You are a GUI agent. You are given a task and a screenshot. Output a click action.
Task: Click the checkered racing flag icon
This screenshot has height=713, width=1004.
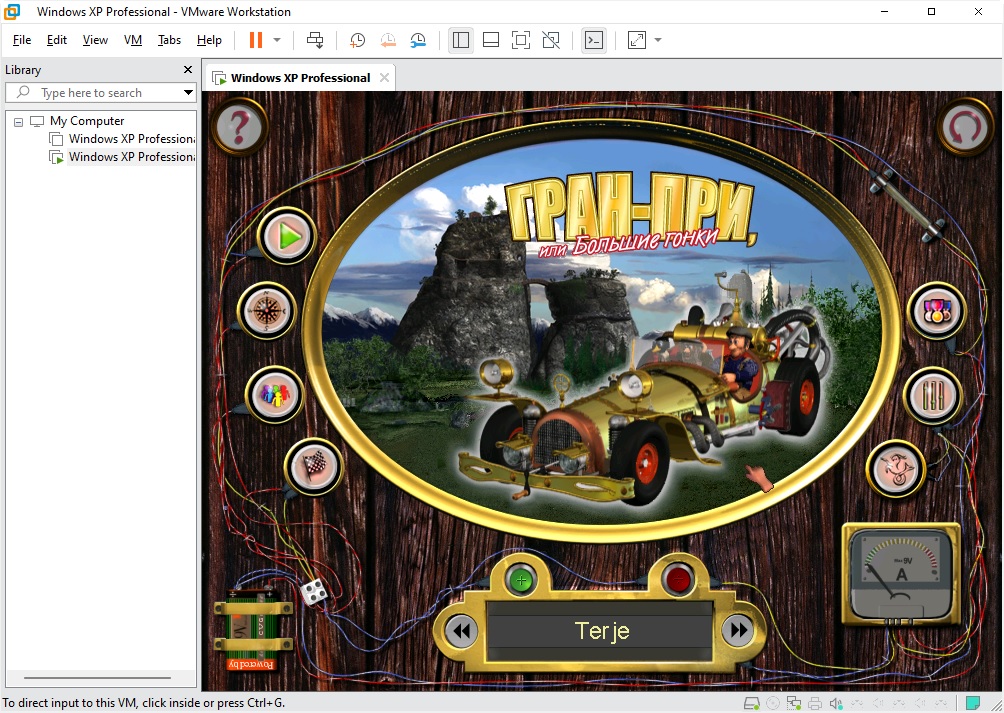coord(314,465)
